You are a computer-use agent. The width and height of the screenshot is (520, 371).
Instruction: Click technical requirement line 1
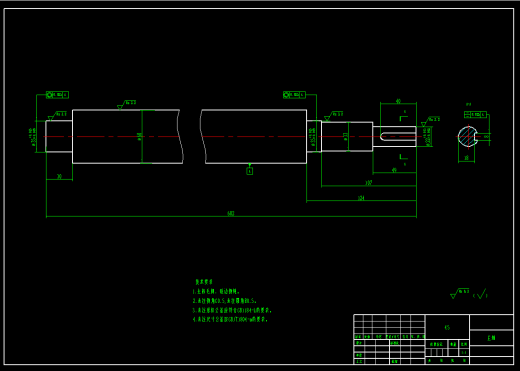[216, 291]
